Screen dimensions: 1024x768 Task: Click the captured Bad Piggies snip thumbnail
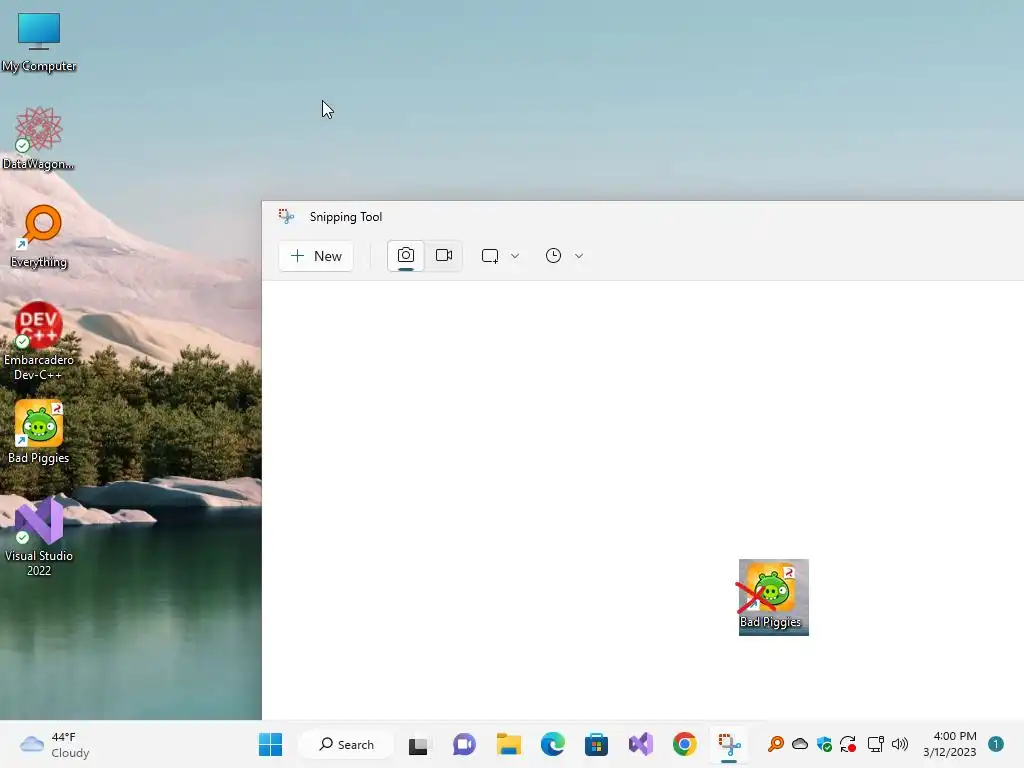point(773,597)
